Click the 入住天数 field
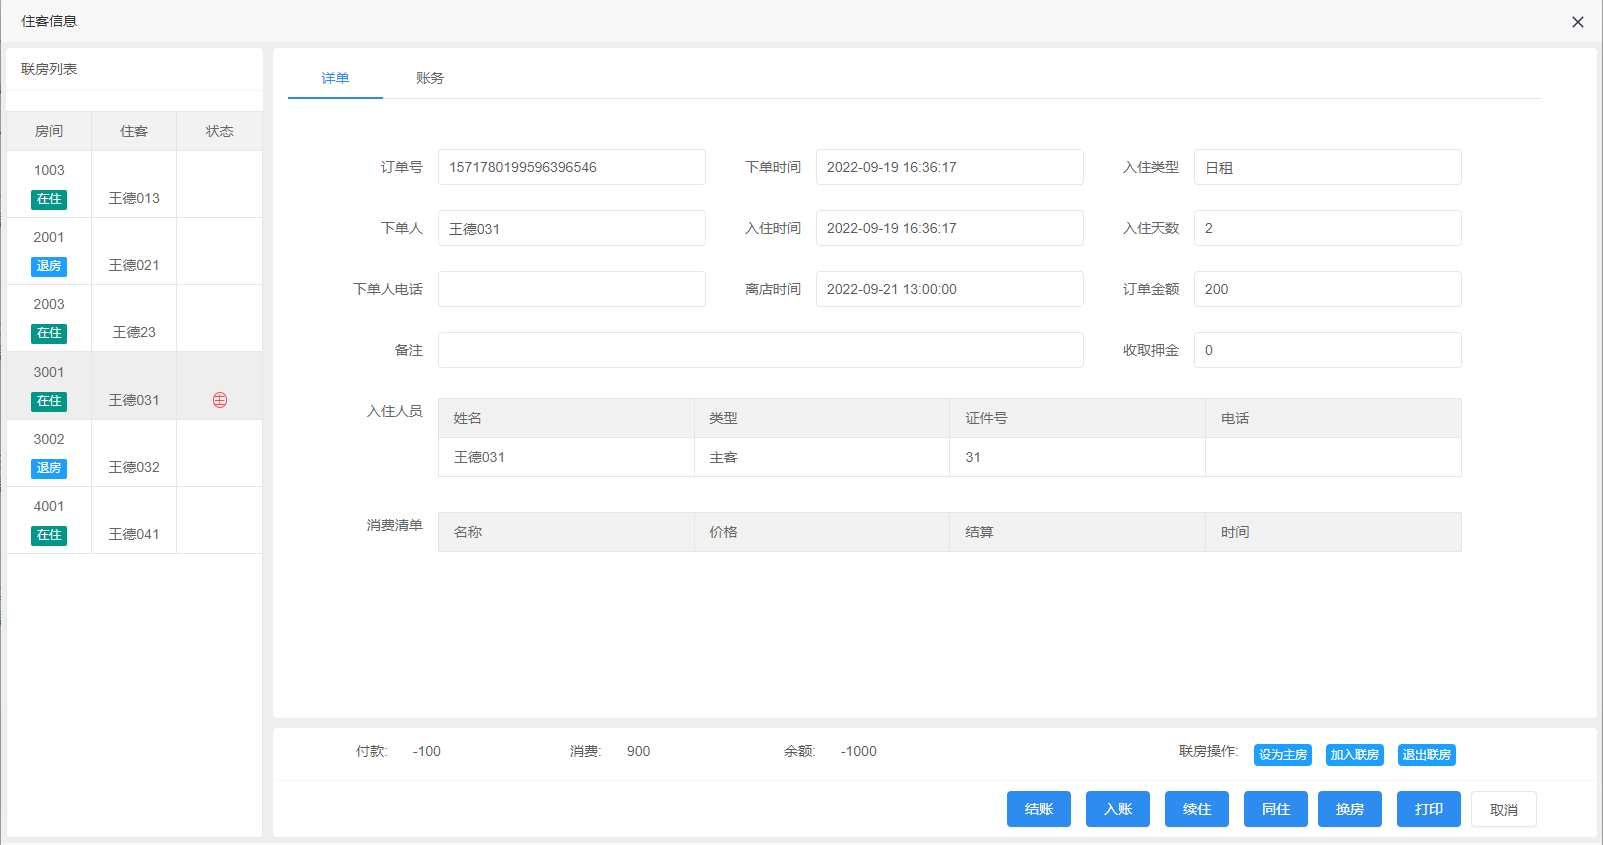Image resolution: width=1603 pixels, height=845 pixels. (1328, 228)
